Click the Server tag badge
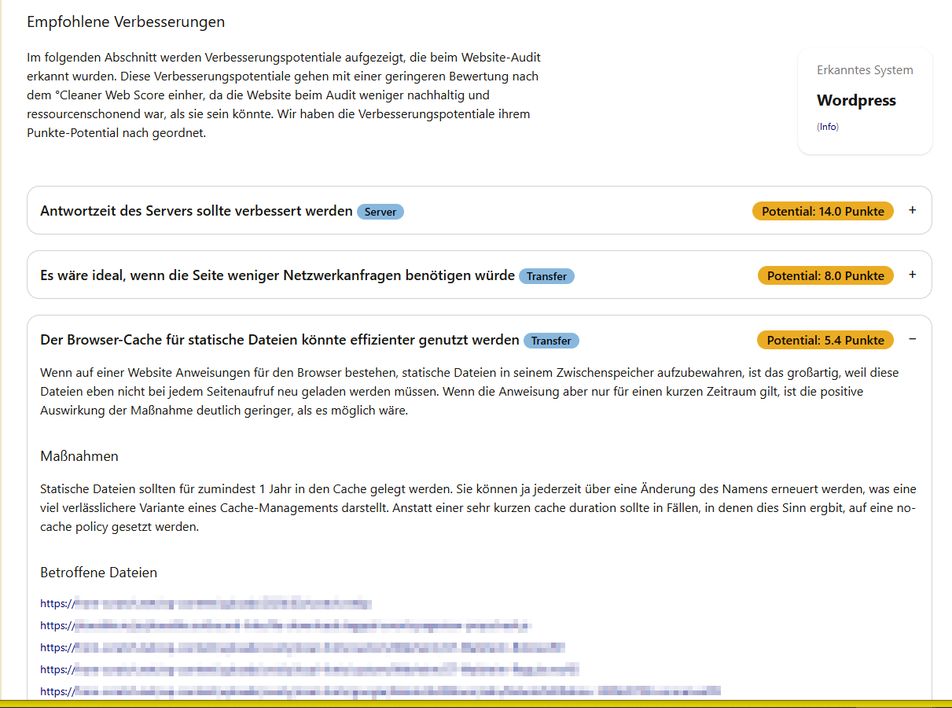 click(380, 211)
